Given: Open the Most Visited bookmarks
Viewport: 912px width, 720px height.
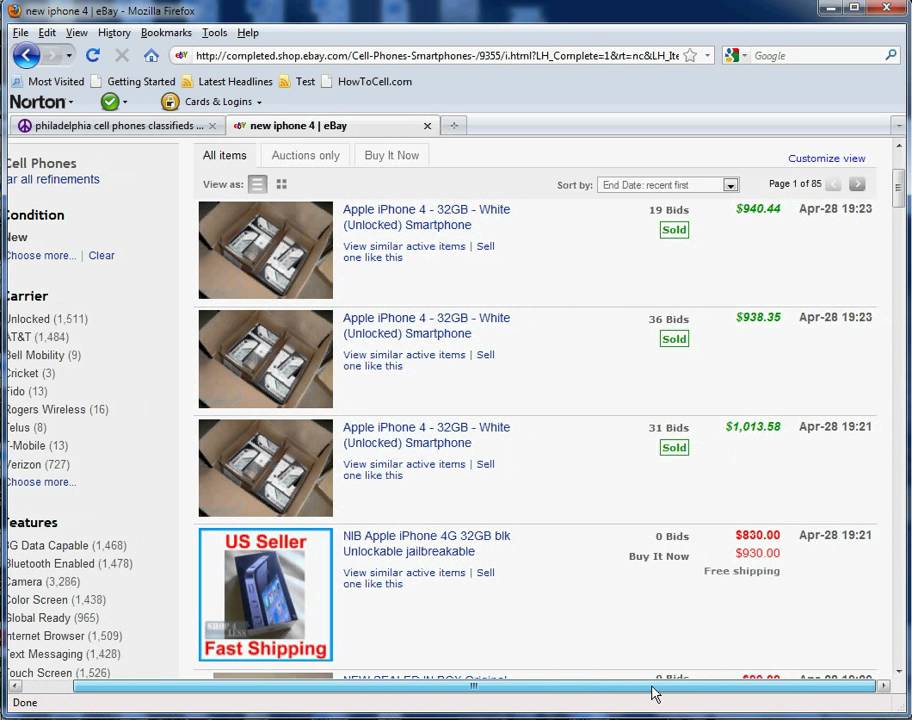Looking at the screenshot, I should (x=48, y=81).
